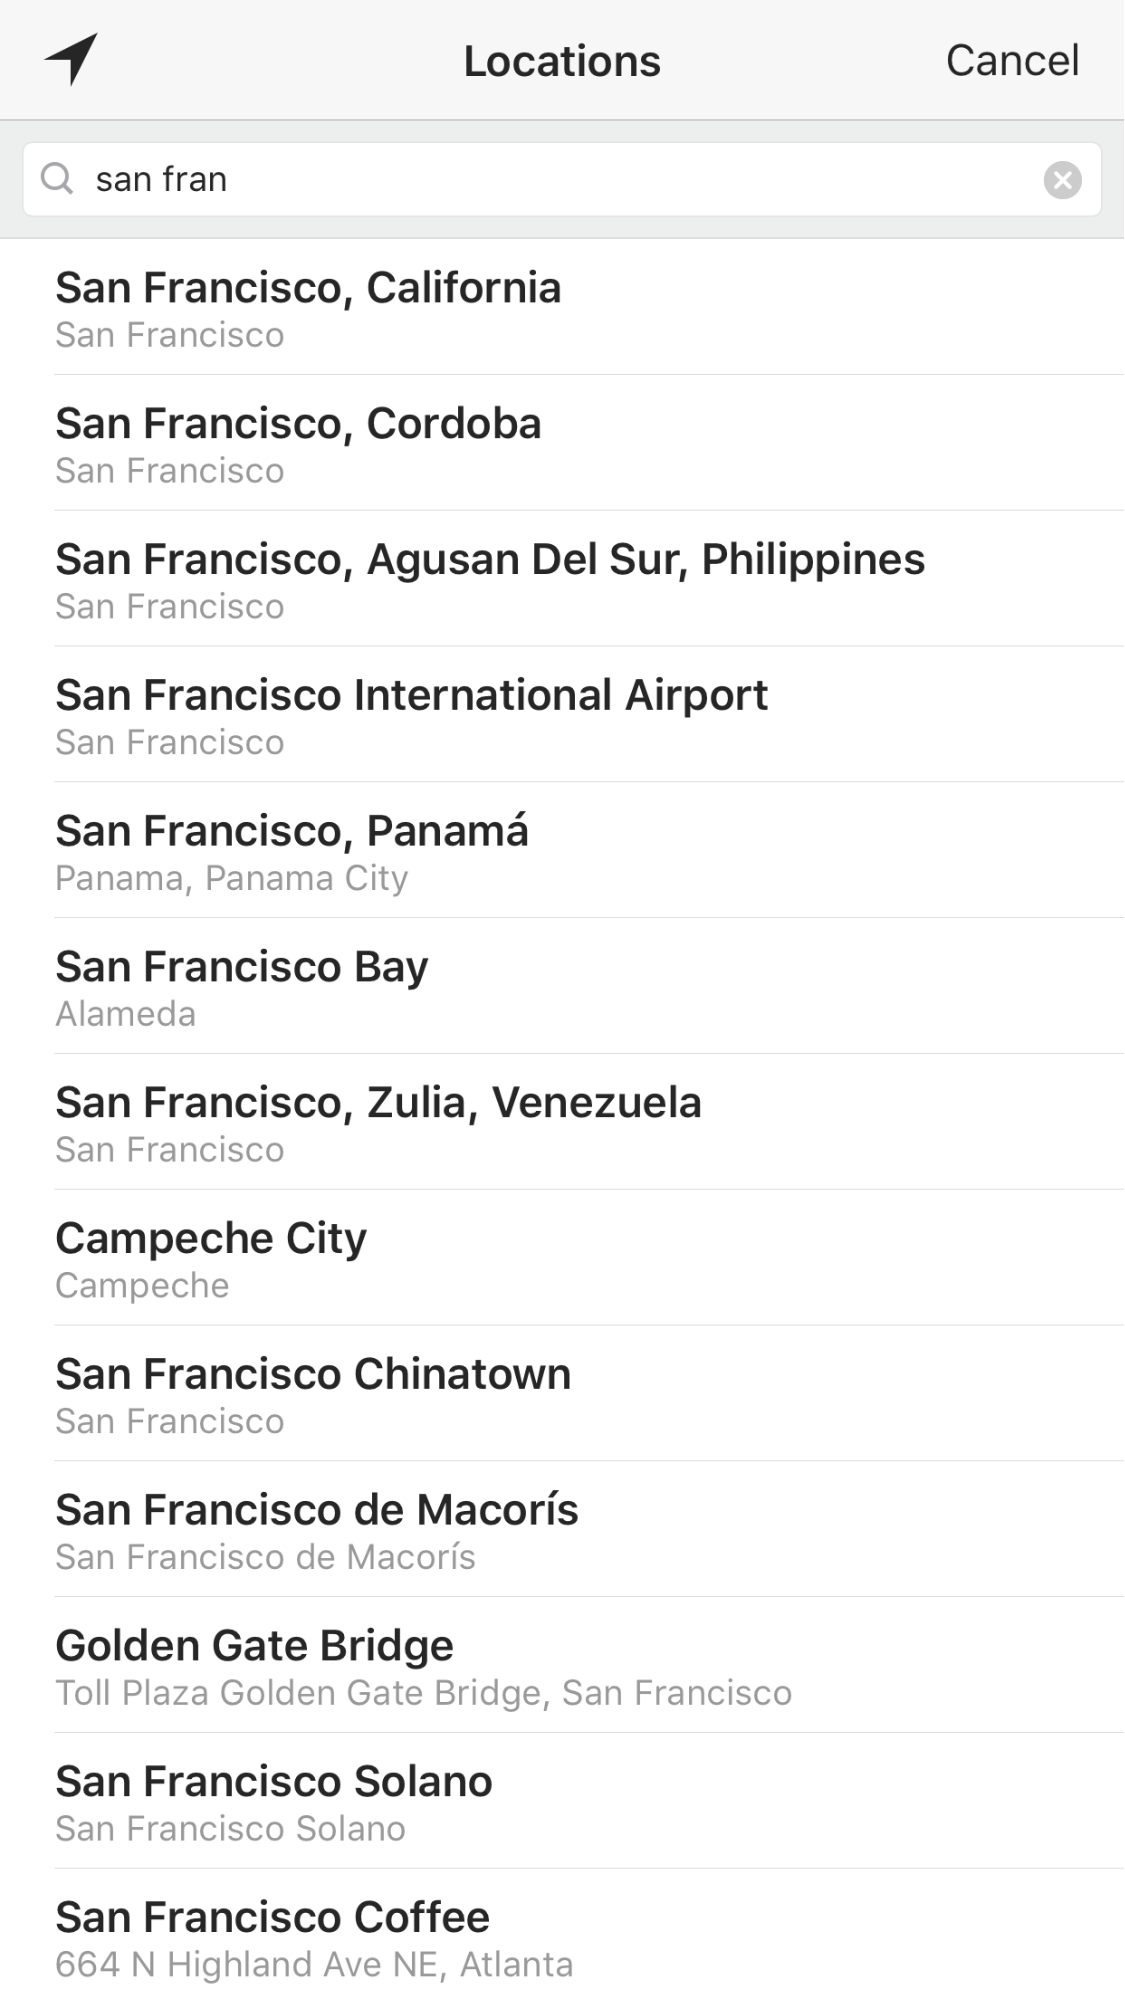Pick San Francisco, Zulia, Venezuela
The width and height of the screenshot is (1125, 1999).
point(378,1123)
